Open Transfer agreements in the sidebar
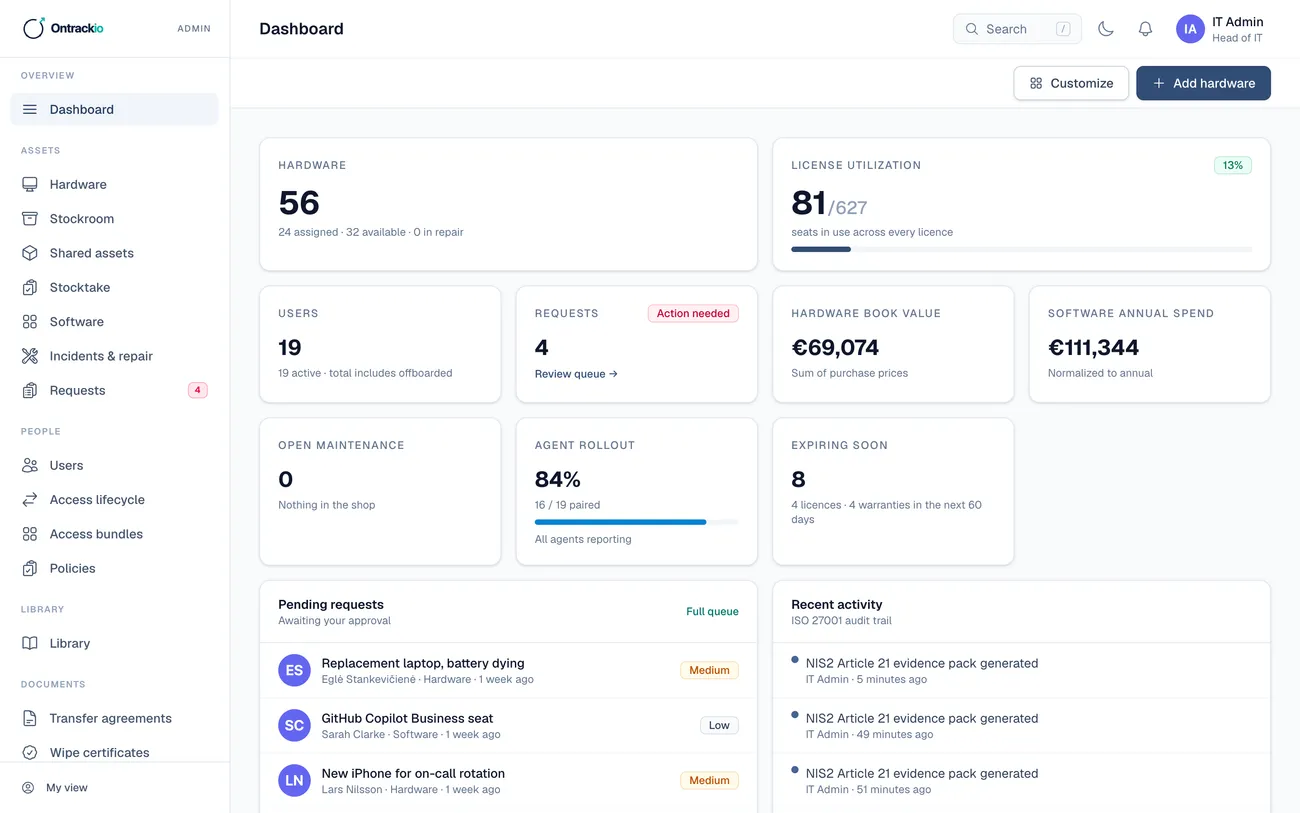The height and width of the screenshot is (813, 1300). pyautogui.click(x=114, y=718)
